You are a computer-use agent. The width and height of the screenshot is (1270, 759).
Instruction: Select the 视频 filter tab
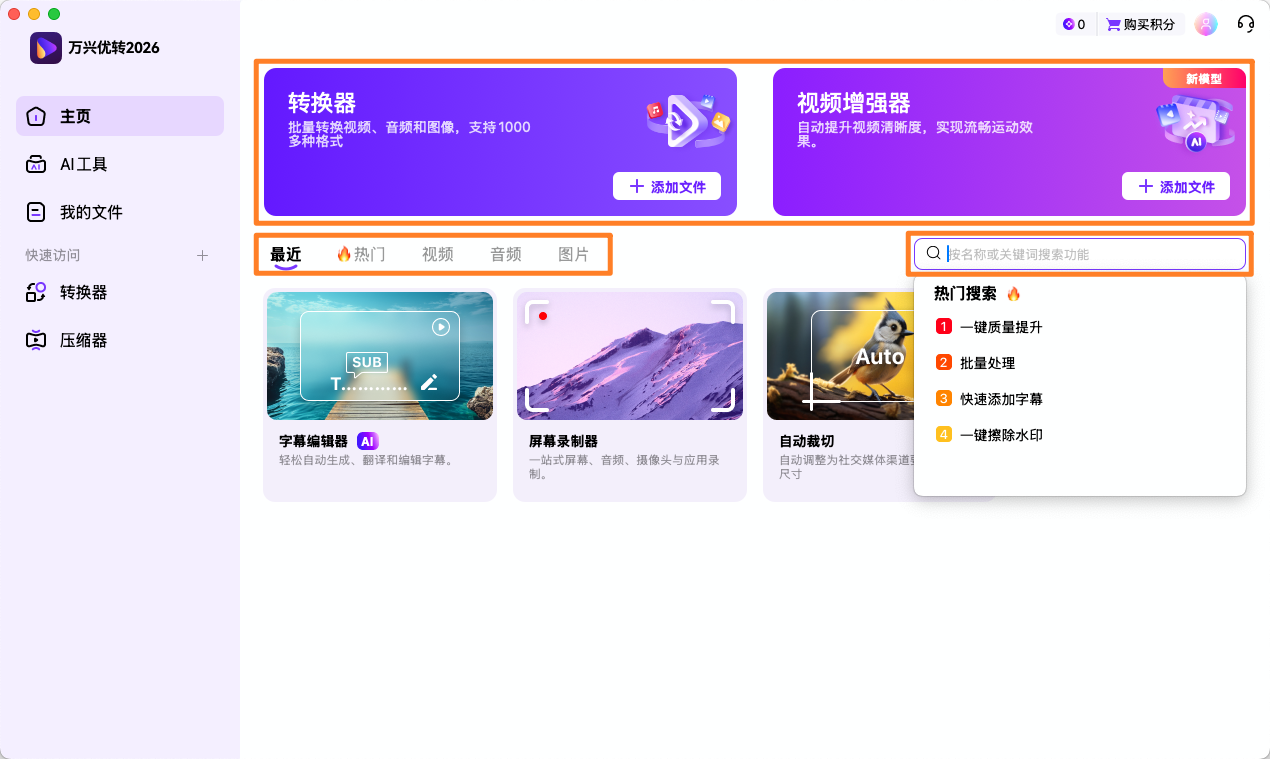[437, 254]
